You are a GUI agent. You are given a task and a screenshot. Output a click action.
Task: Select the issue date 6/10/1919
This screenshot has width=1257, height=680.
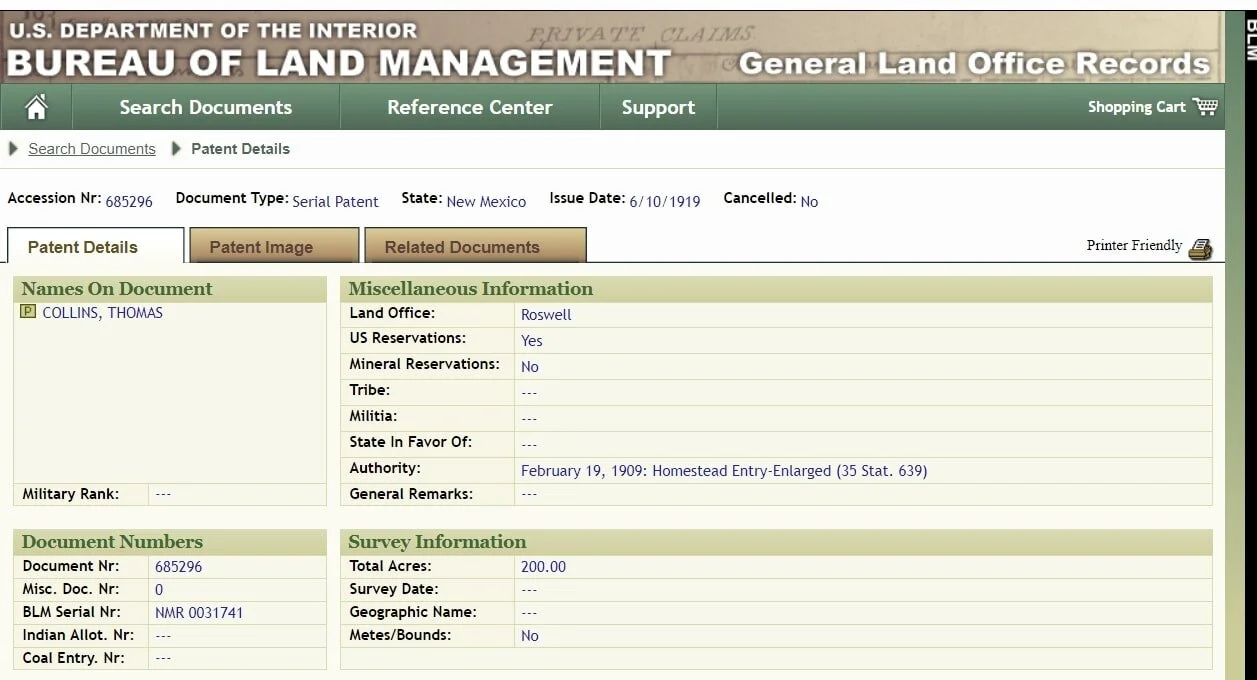click(665, 201)
